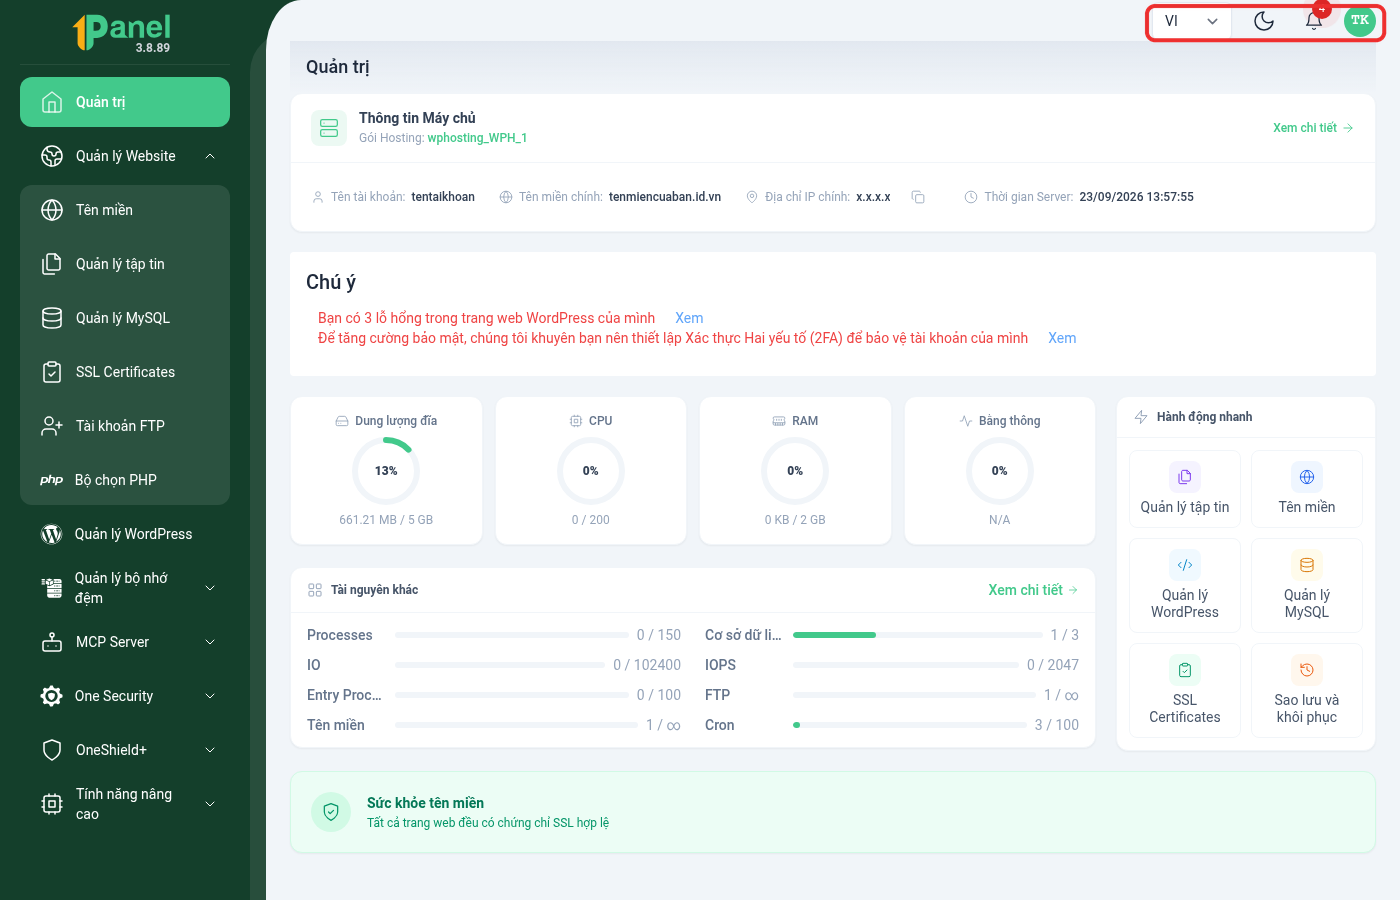1400x900 pixels.
Task: Open Quản lý WordPress in the sidebar
Action: 125,534
